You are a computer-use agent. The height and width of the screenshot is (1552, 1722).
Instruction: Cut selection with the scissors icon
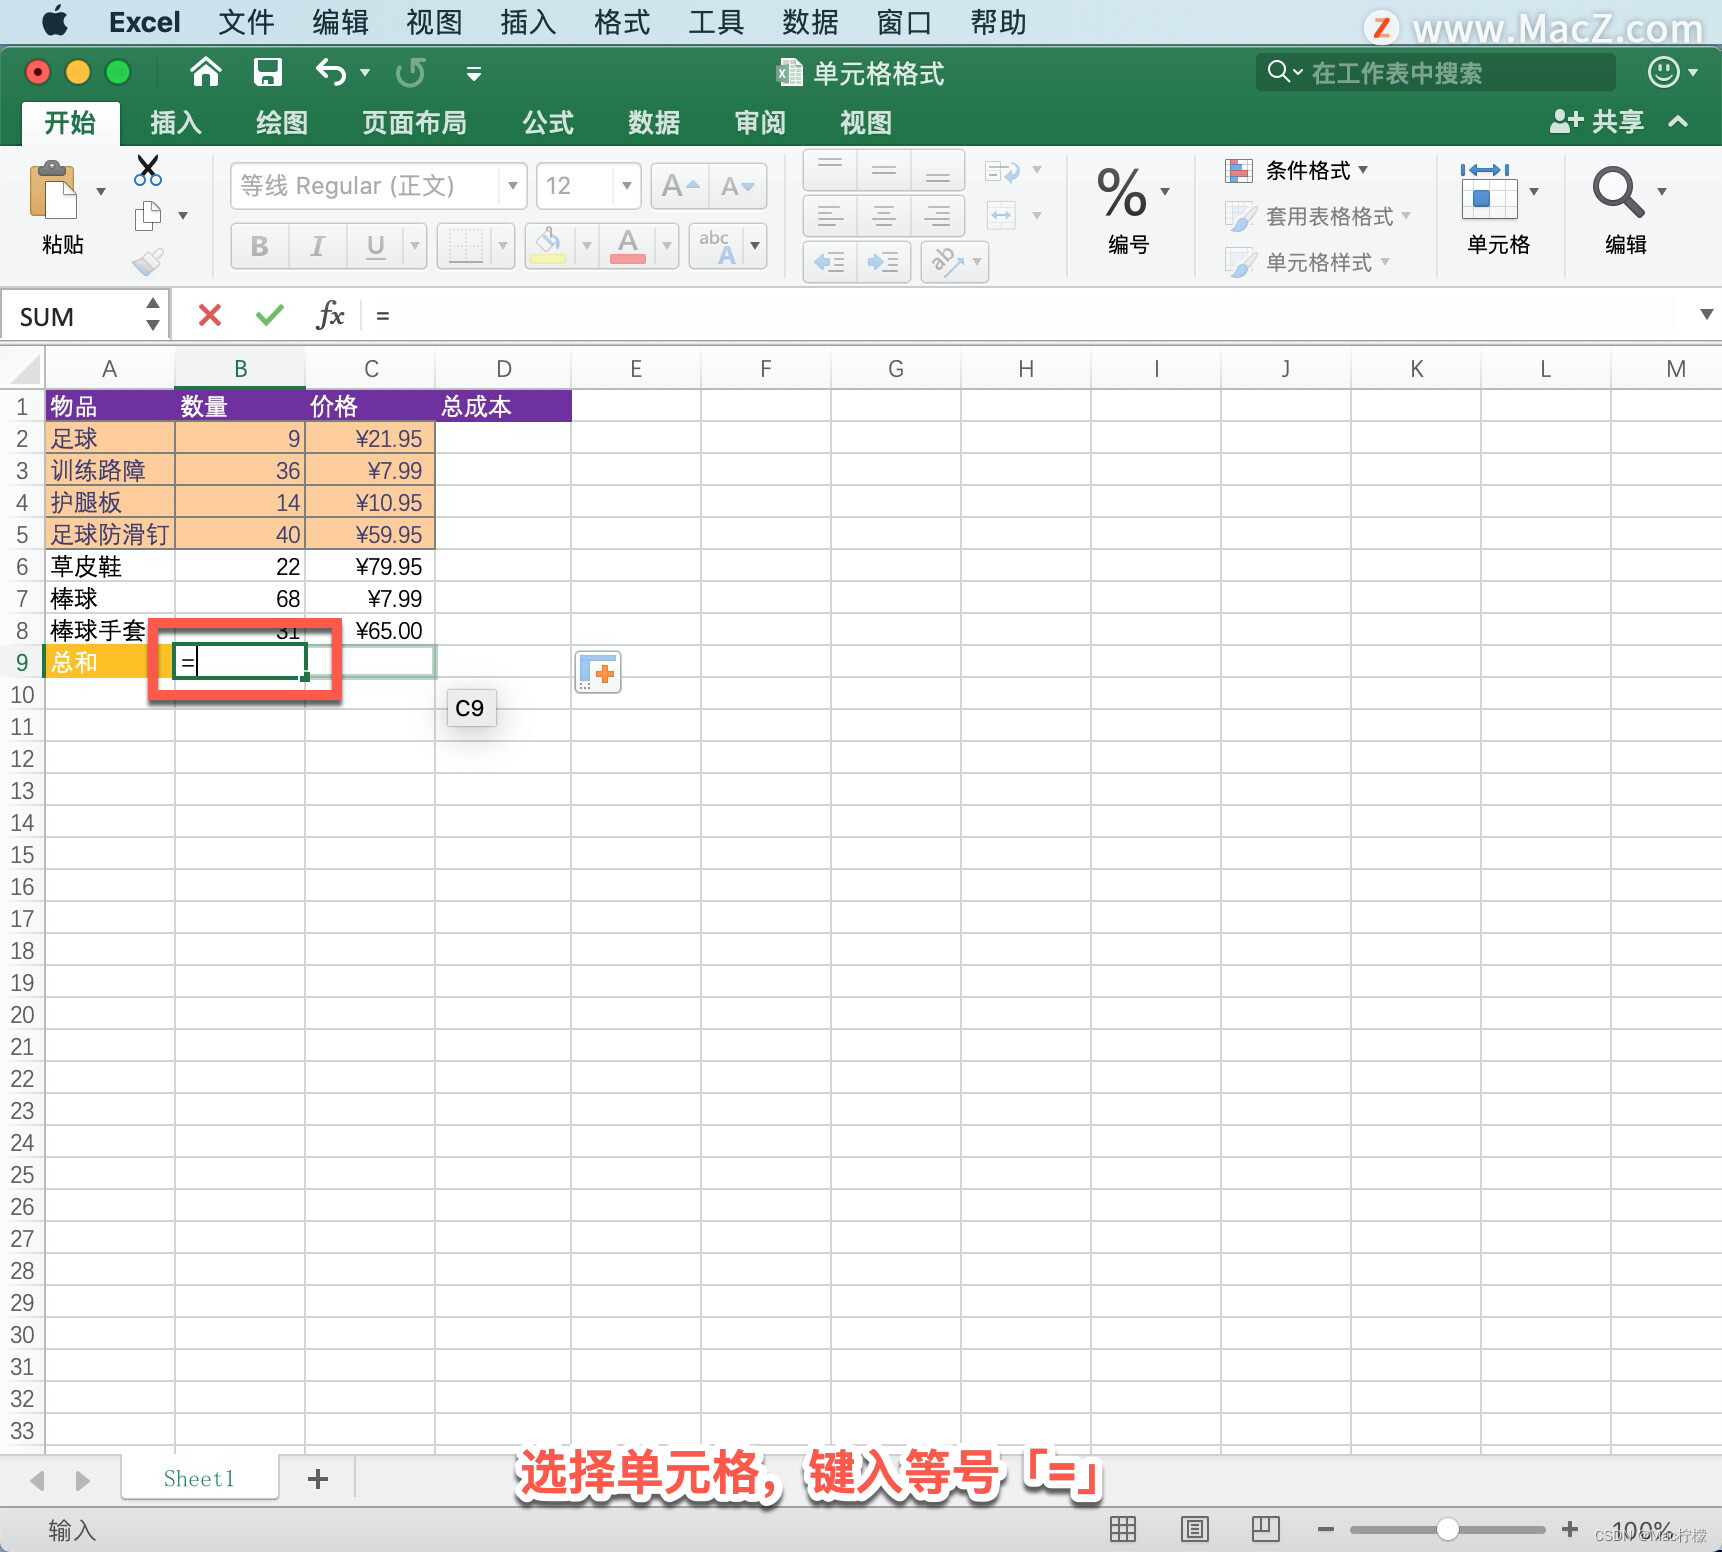(x=148, y=170)
